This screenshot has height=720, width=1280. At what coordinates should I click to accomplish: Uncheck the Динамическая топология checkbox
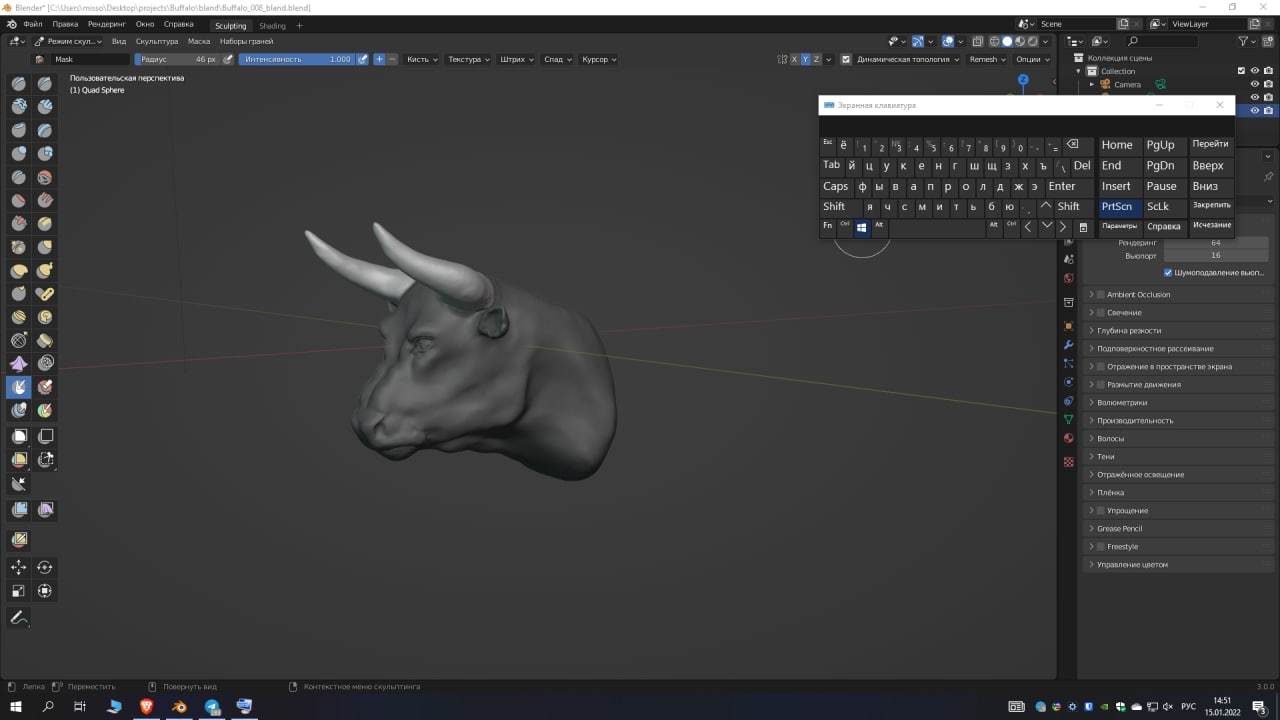pos(846,59)
